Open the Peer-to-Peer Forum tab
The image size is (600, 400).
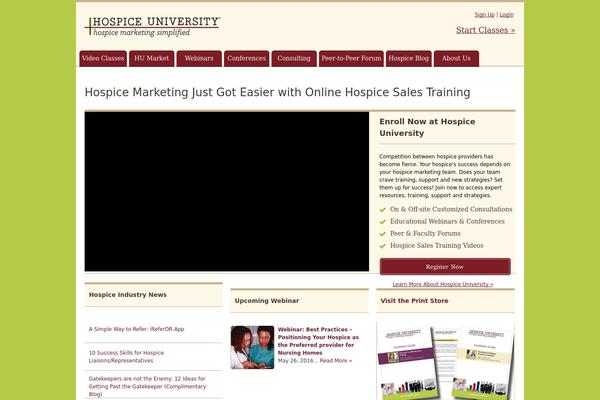(x=351, y=59)
